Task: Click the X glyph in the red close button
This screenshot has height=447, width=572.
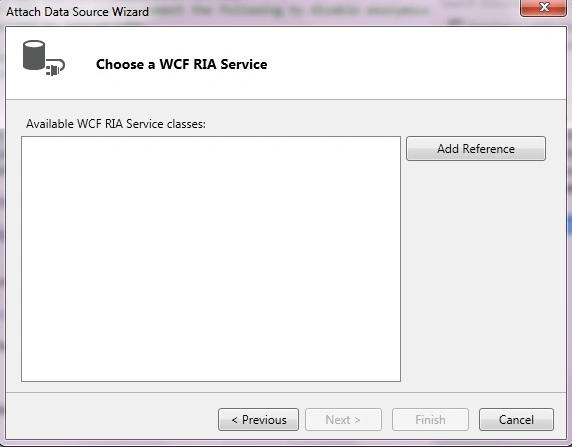Action: (544, 7)
